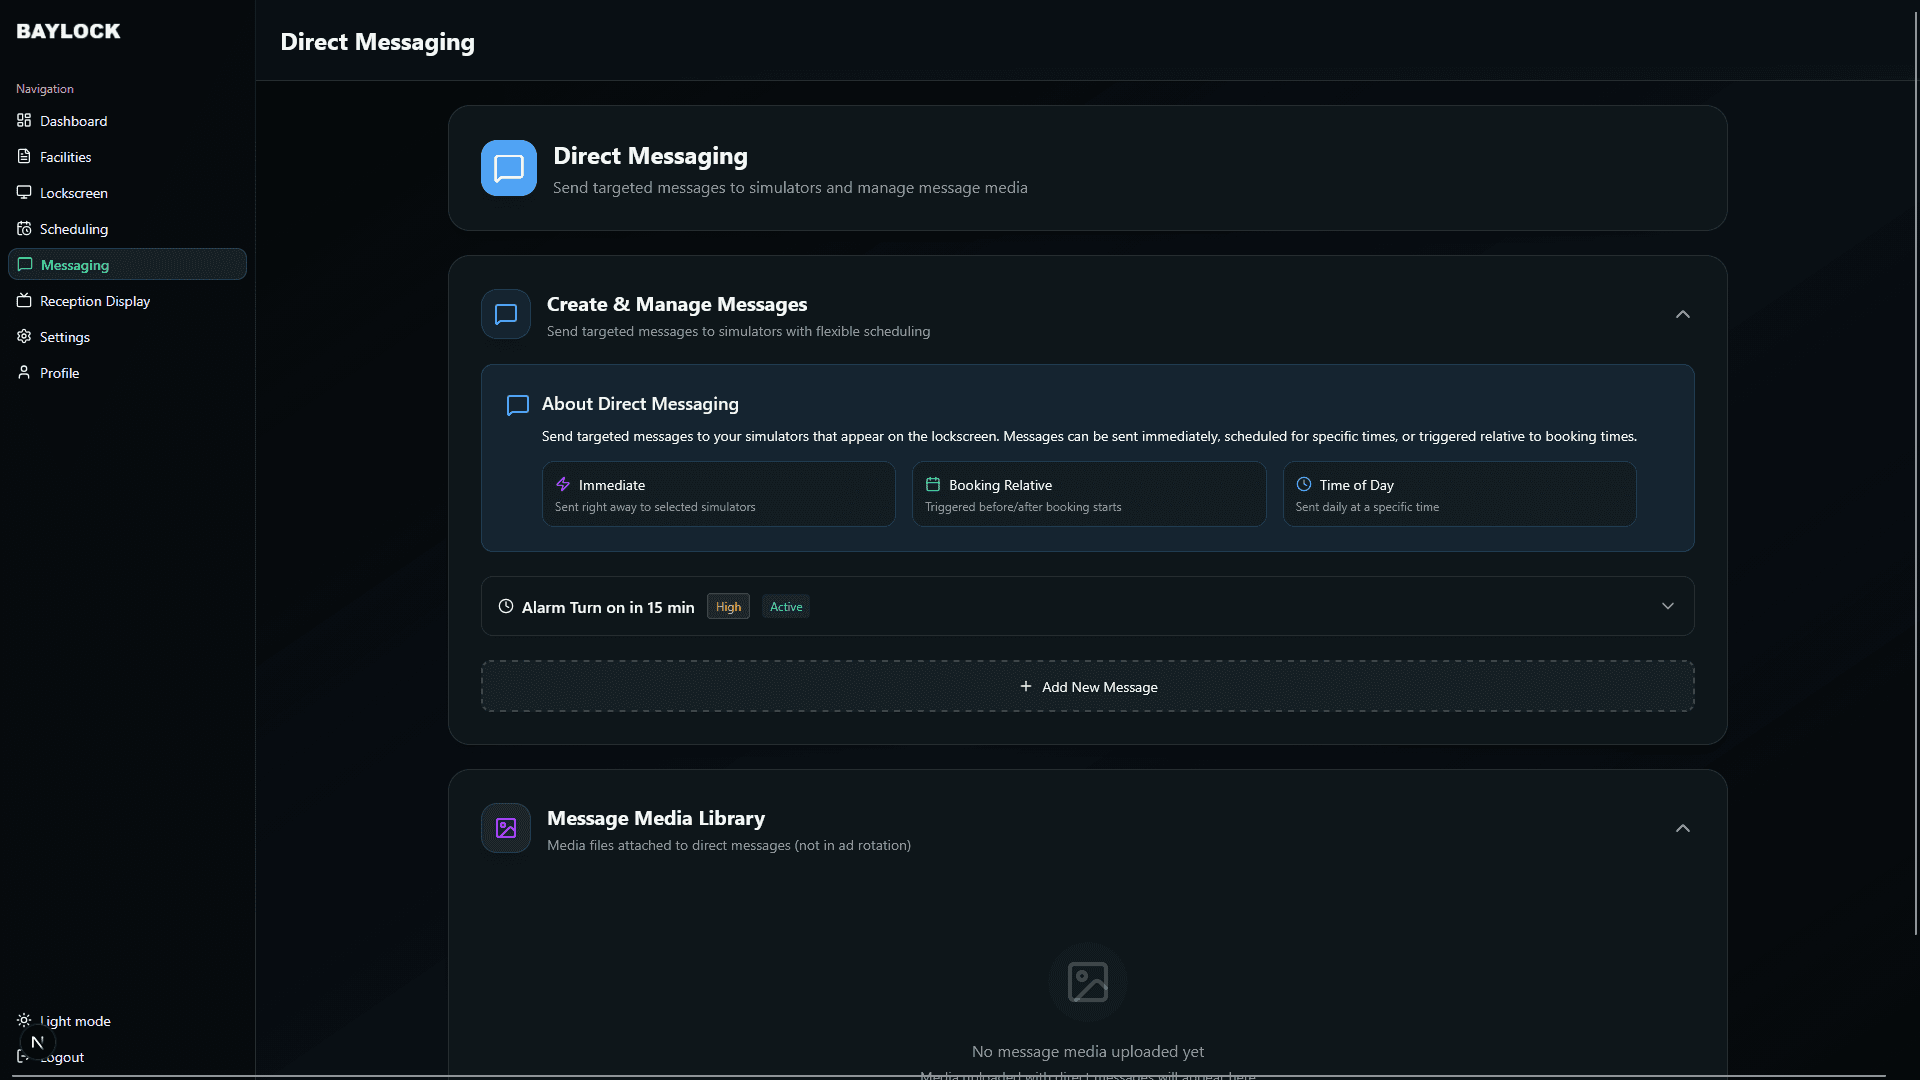Screen dimensions: 1920x1080
Task: Click the Reception Display icon
Action: click(x=24, y=301)
